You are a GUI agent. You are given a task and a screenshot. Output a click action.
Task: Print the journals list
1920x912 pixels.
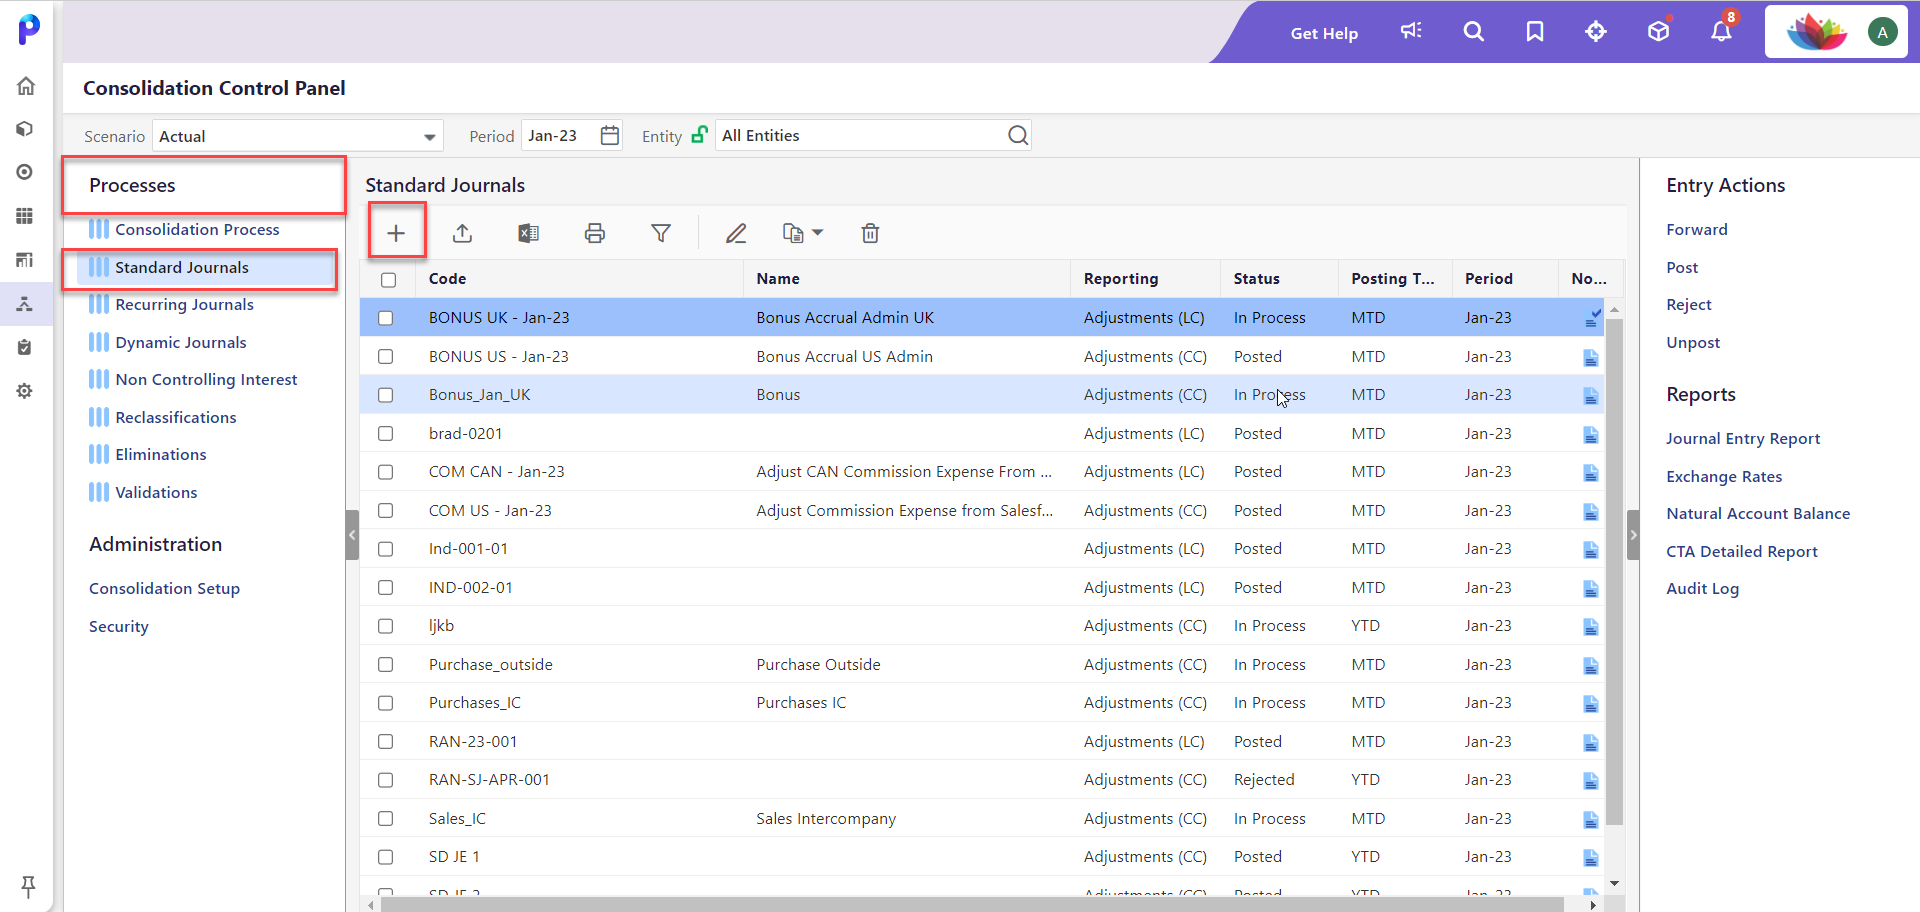[595, 233]
